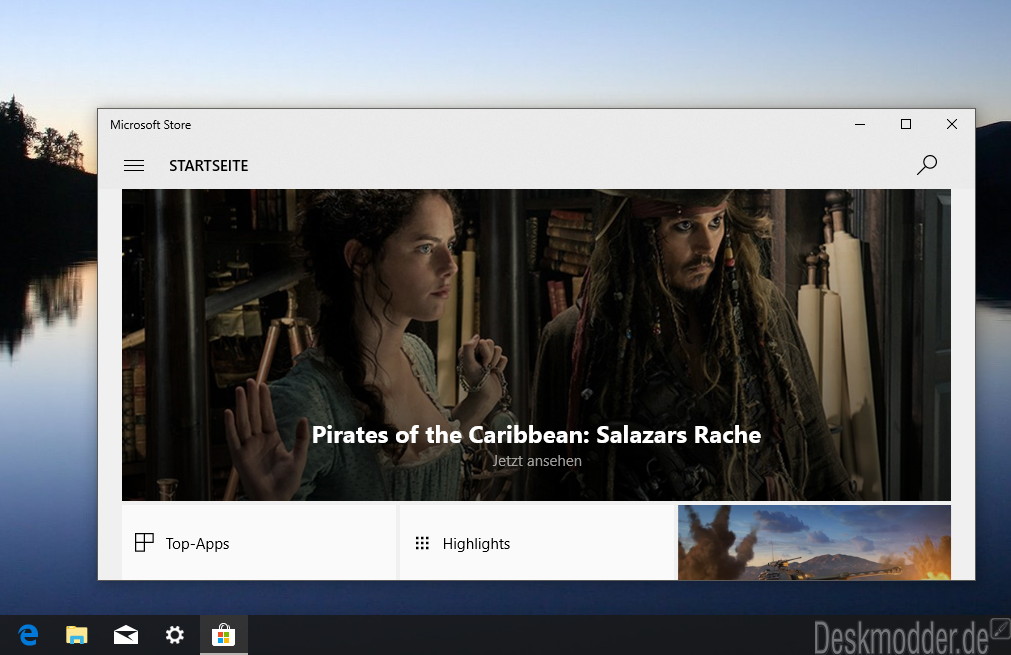Open the hamburger navigation menu
Screen dimensions: 1011x655
point(134,166)
